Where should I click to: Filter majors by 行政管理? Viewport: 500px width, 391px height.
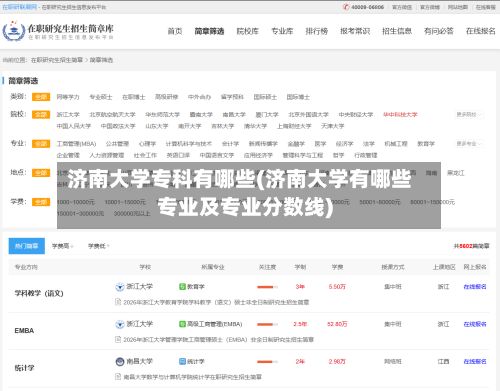click(366, 155)
